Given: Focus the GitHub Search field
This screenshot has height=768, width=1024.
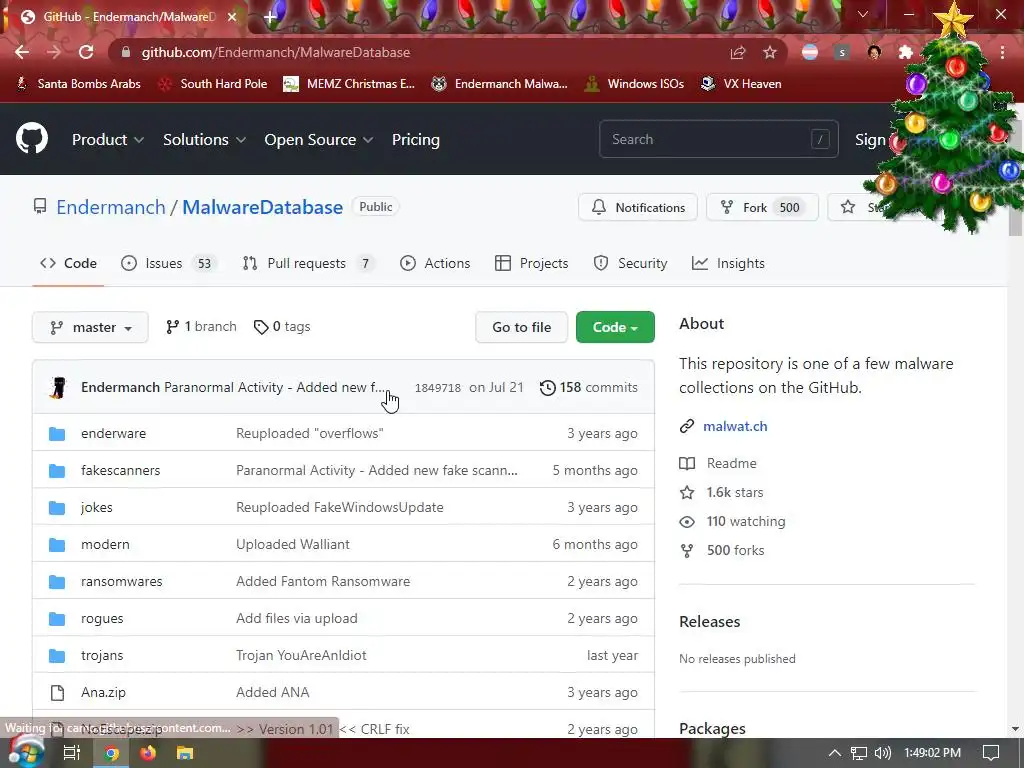Looking at the screenshot, I should [x=718, y=139].
